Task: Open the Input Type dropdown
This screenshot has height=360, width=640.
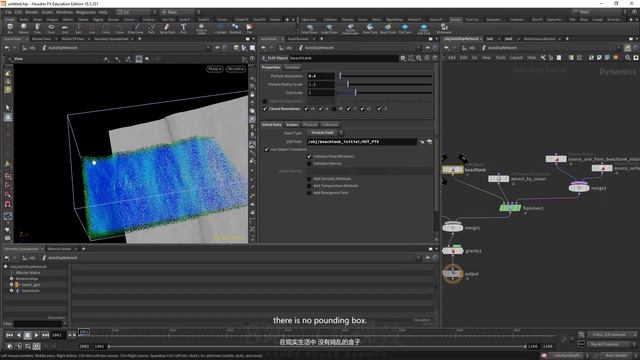Action: click(x=325, y=133)
